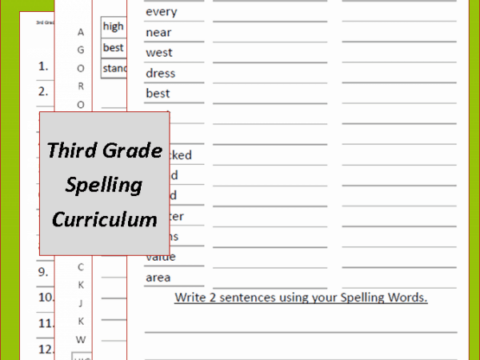Click number "9." on the left worksheet
Image resolution: width=480 pixels, height=360 pixels.
[x=43, y=272]
